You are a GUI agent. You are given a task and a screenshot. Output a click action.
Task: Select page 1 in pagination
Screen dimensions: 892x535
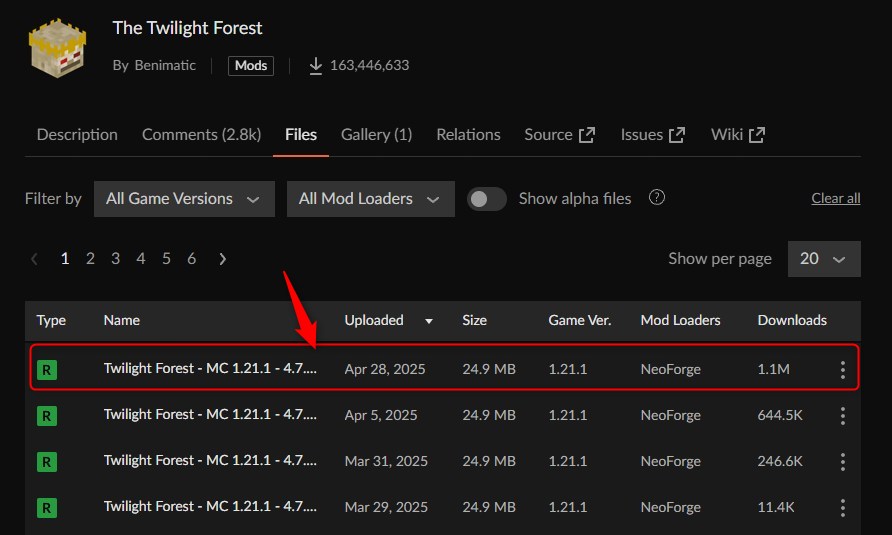coord(65,259)
